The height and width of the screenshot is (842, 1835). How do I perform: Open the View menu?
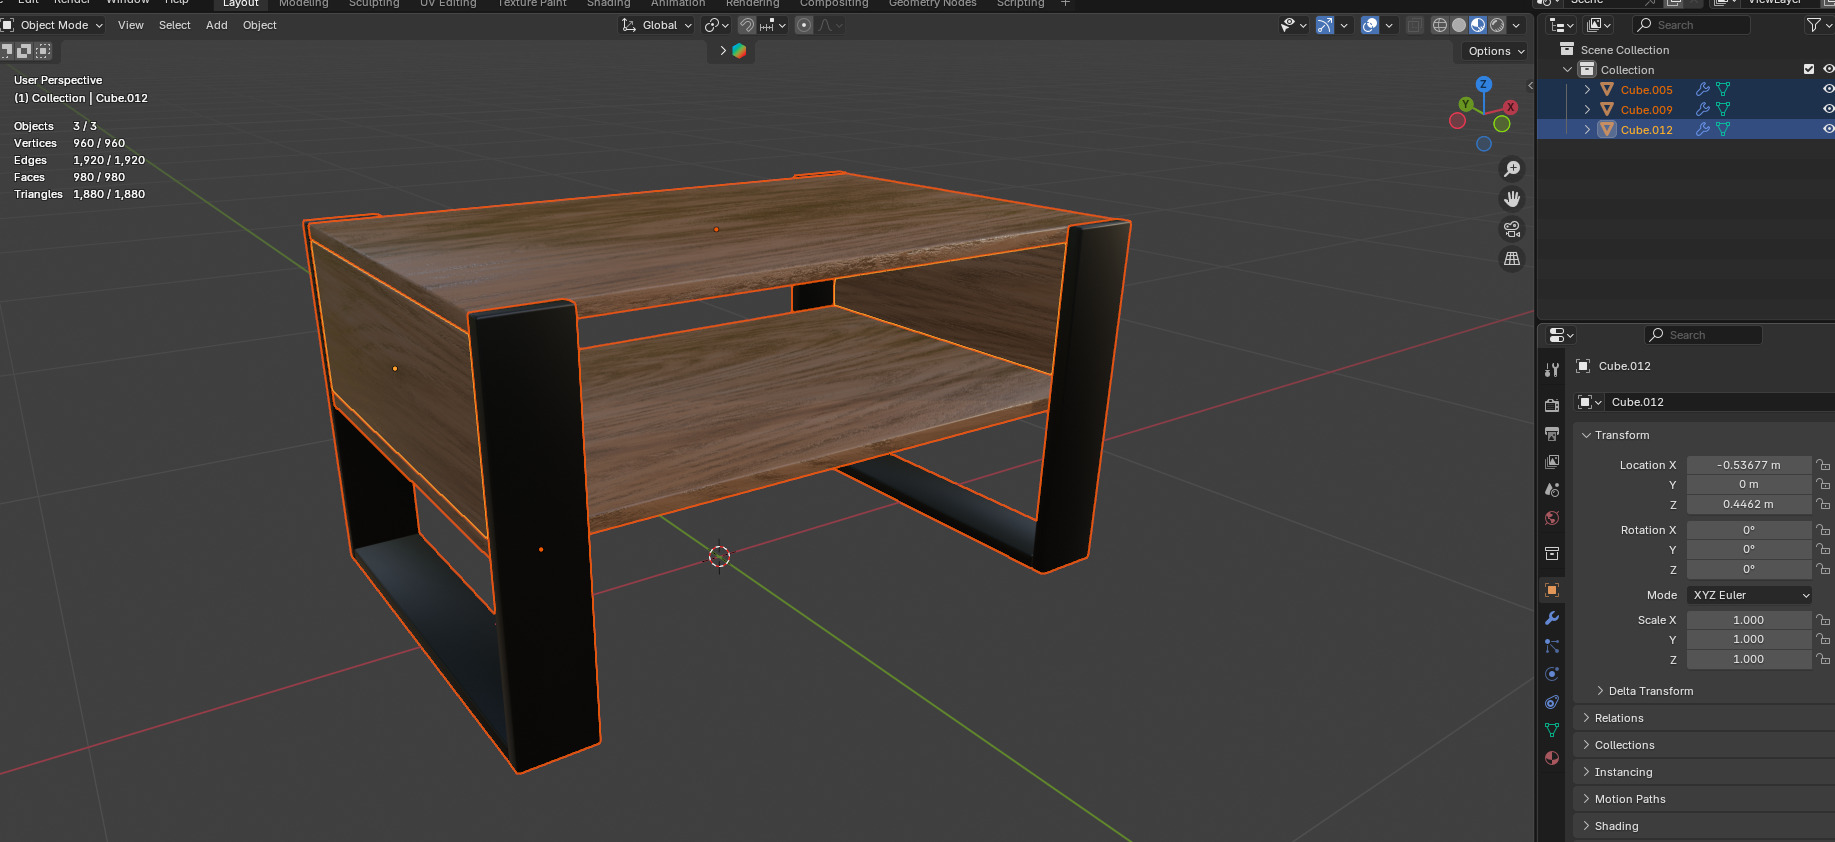[x=131, y=25]
